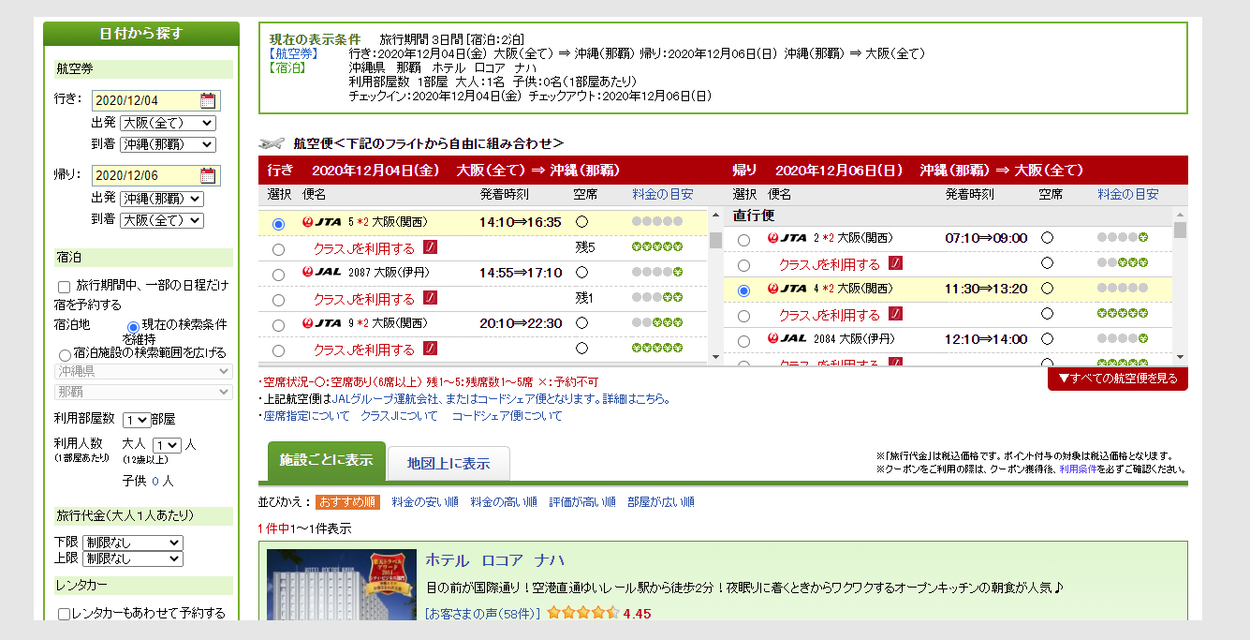1250x640 pixels.
Task: Open the 上限 price upper limit dropdown
Action: 133,558
